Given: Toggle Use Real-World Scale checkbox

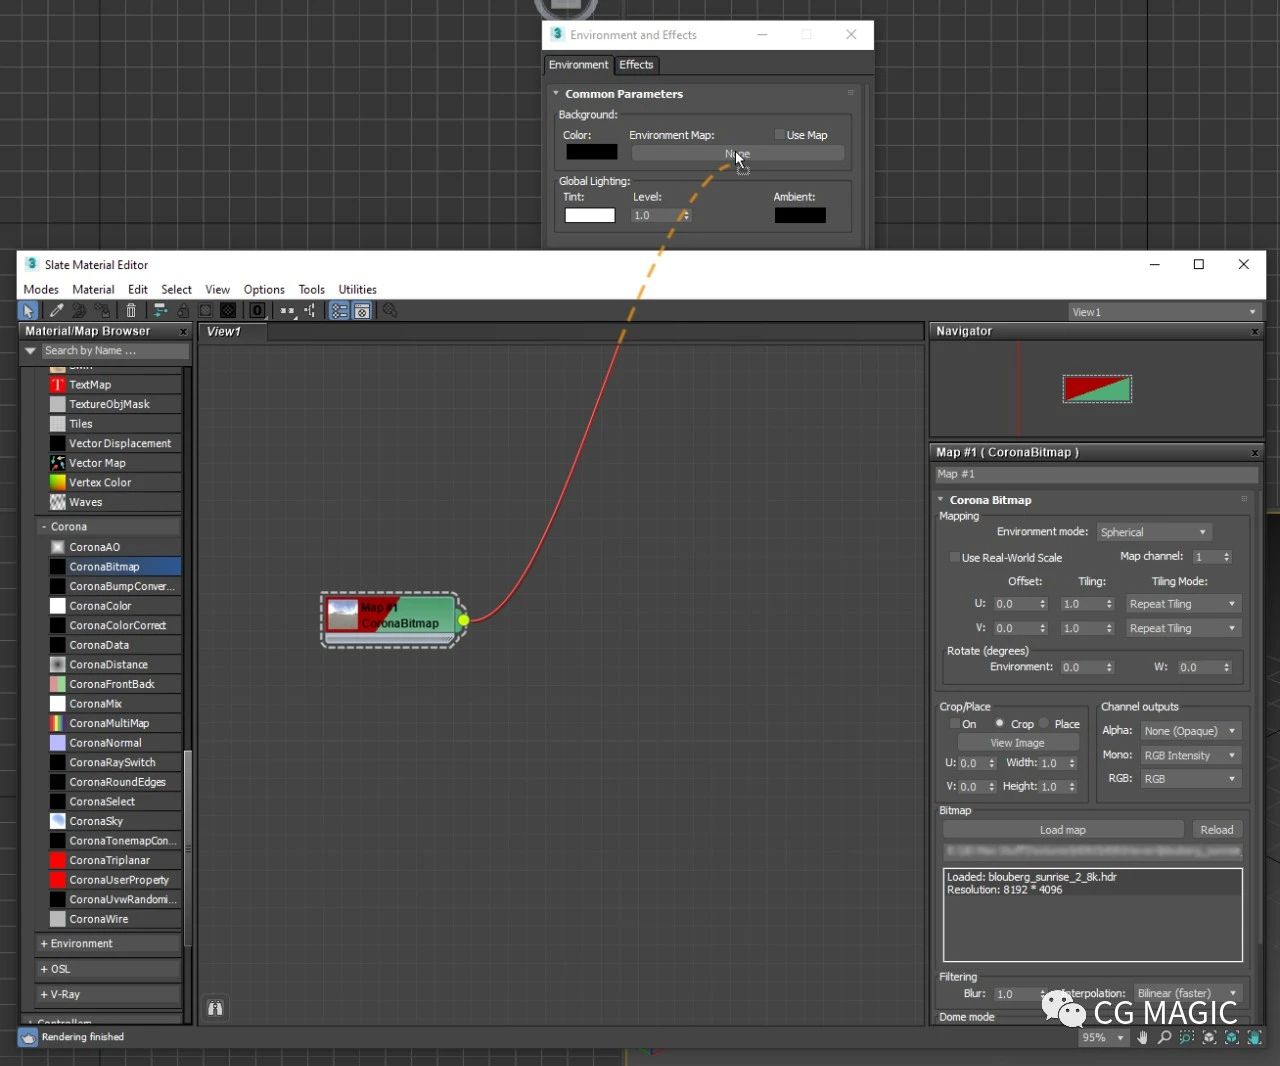Looking at the screenshot, I should pyautogui.click(x=954, y=557).
